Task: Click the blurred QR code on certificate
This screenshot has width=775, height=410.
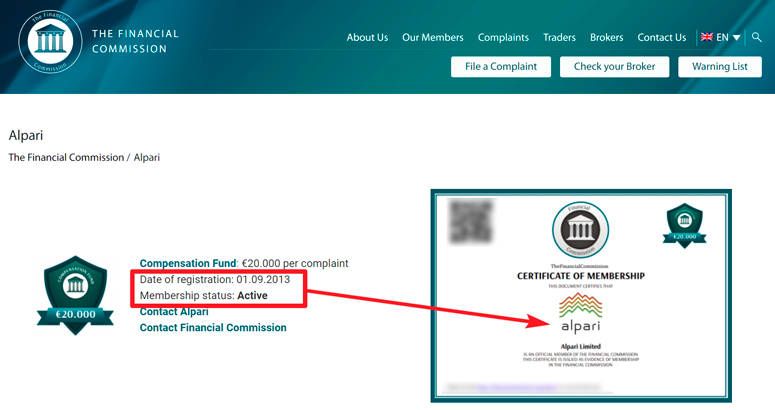Action: (471, 221)
